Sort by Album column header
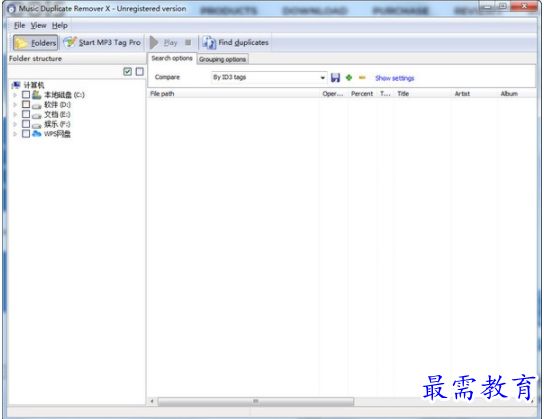The width and height of the screenshot is (544, 419). [517, 94]
